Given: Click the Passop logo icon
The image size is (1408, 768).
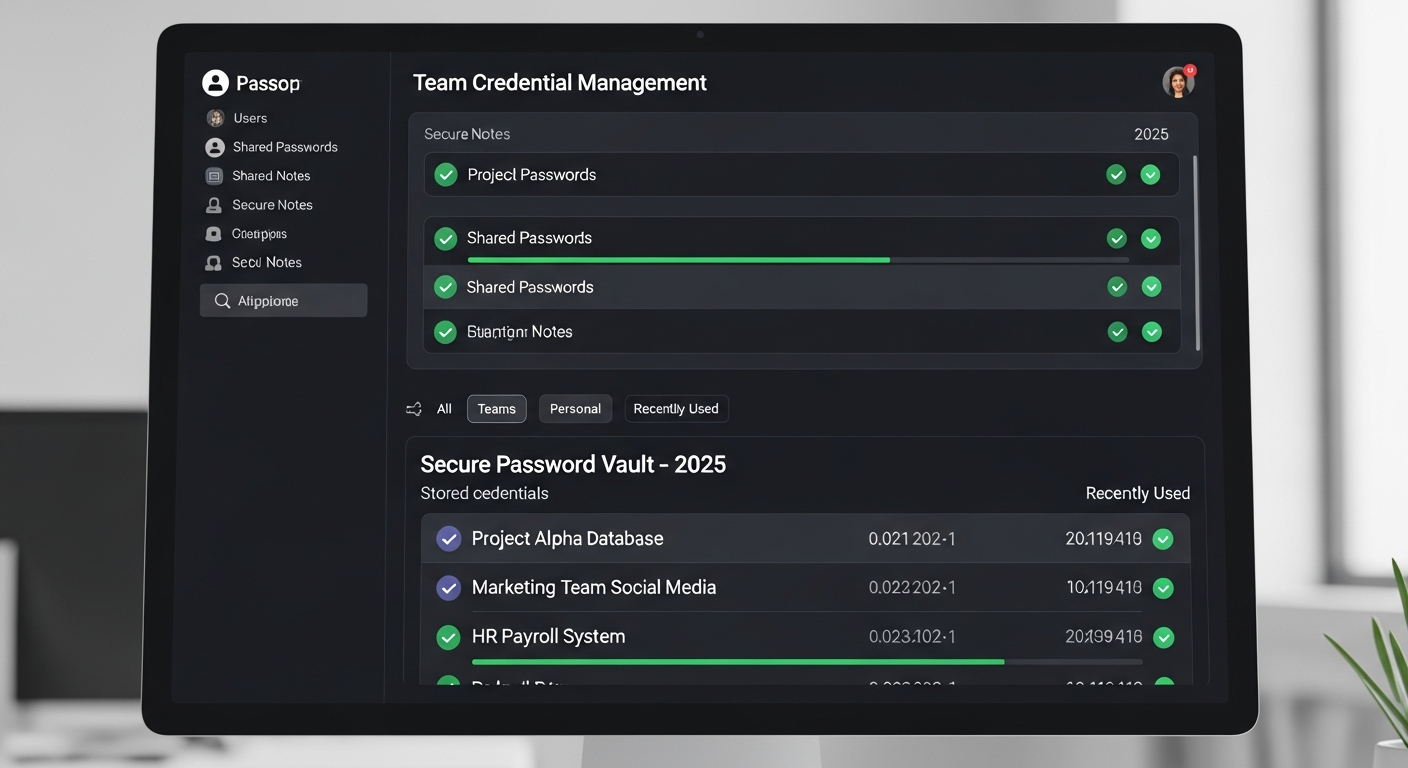Looking at the screenshot, I should (215, 83).
